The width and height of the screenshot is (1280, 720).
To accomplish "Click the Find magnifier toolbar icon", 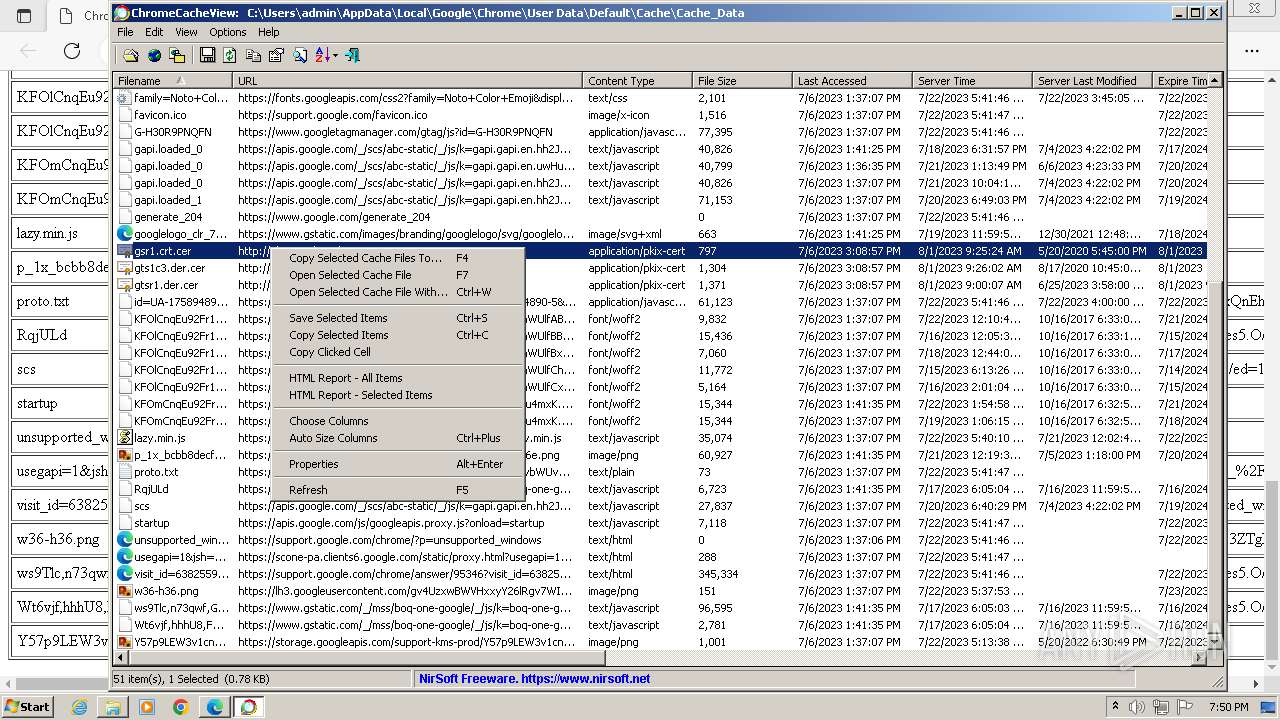I will tap(299, 56).
